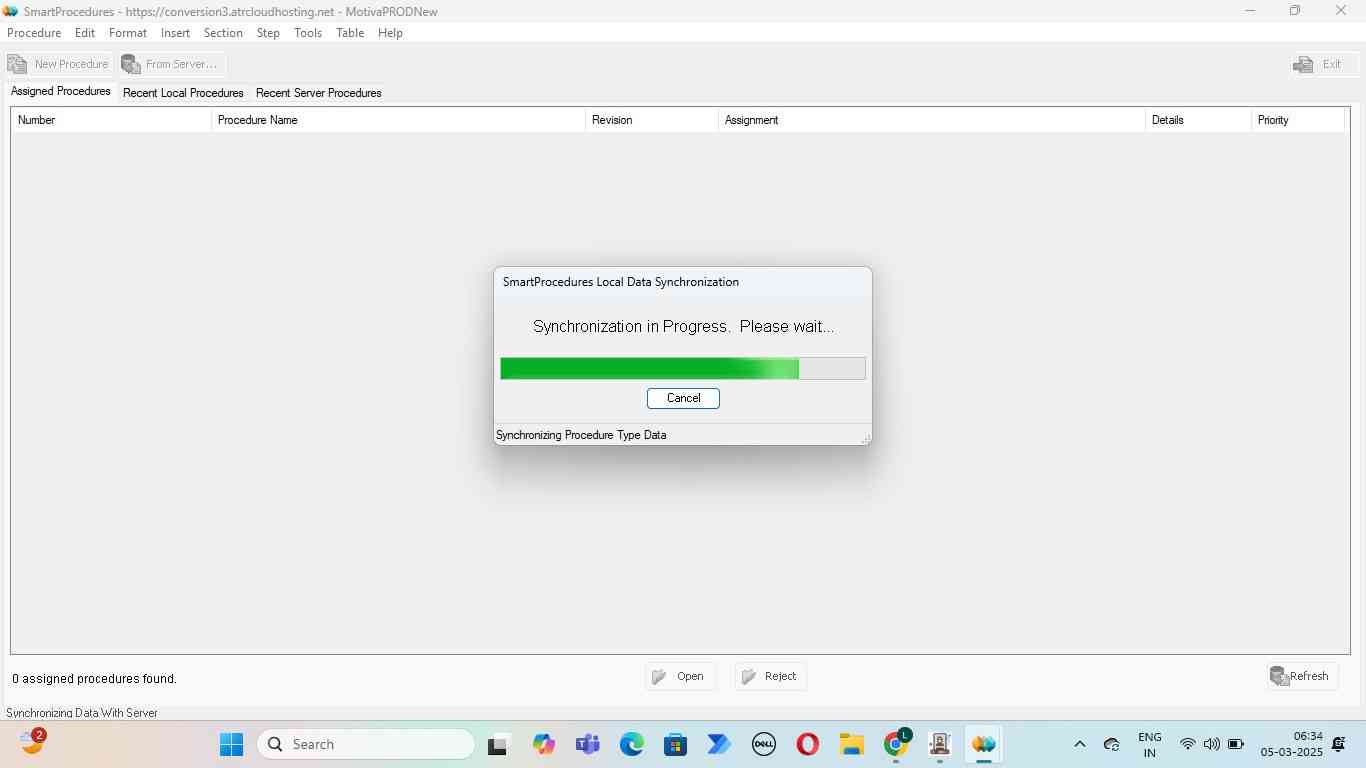Click the Open button below the list

pyautogui.click(x=680, y=677)
